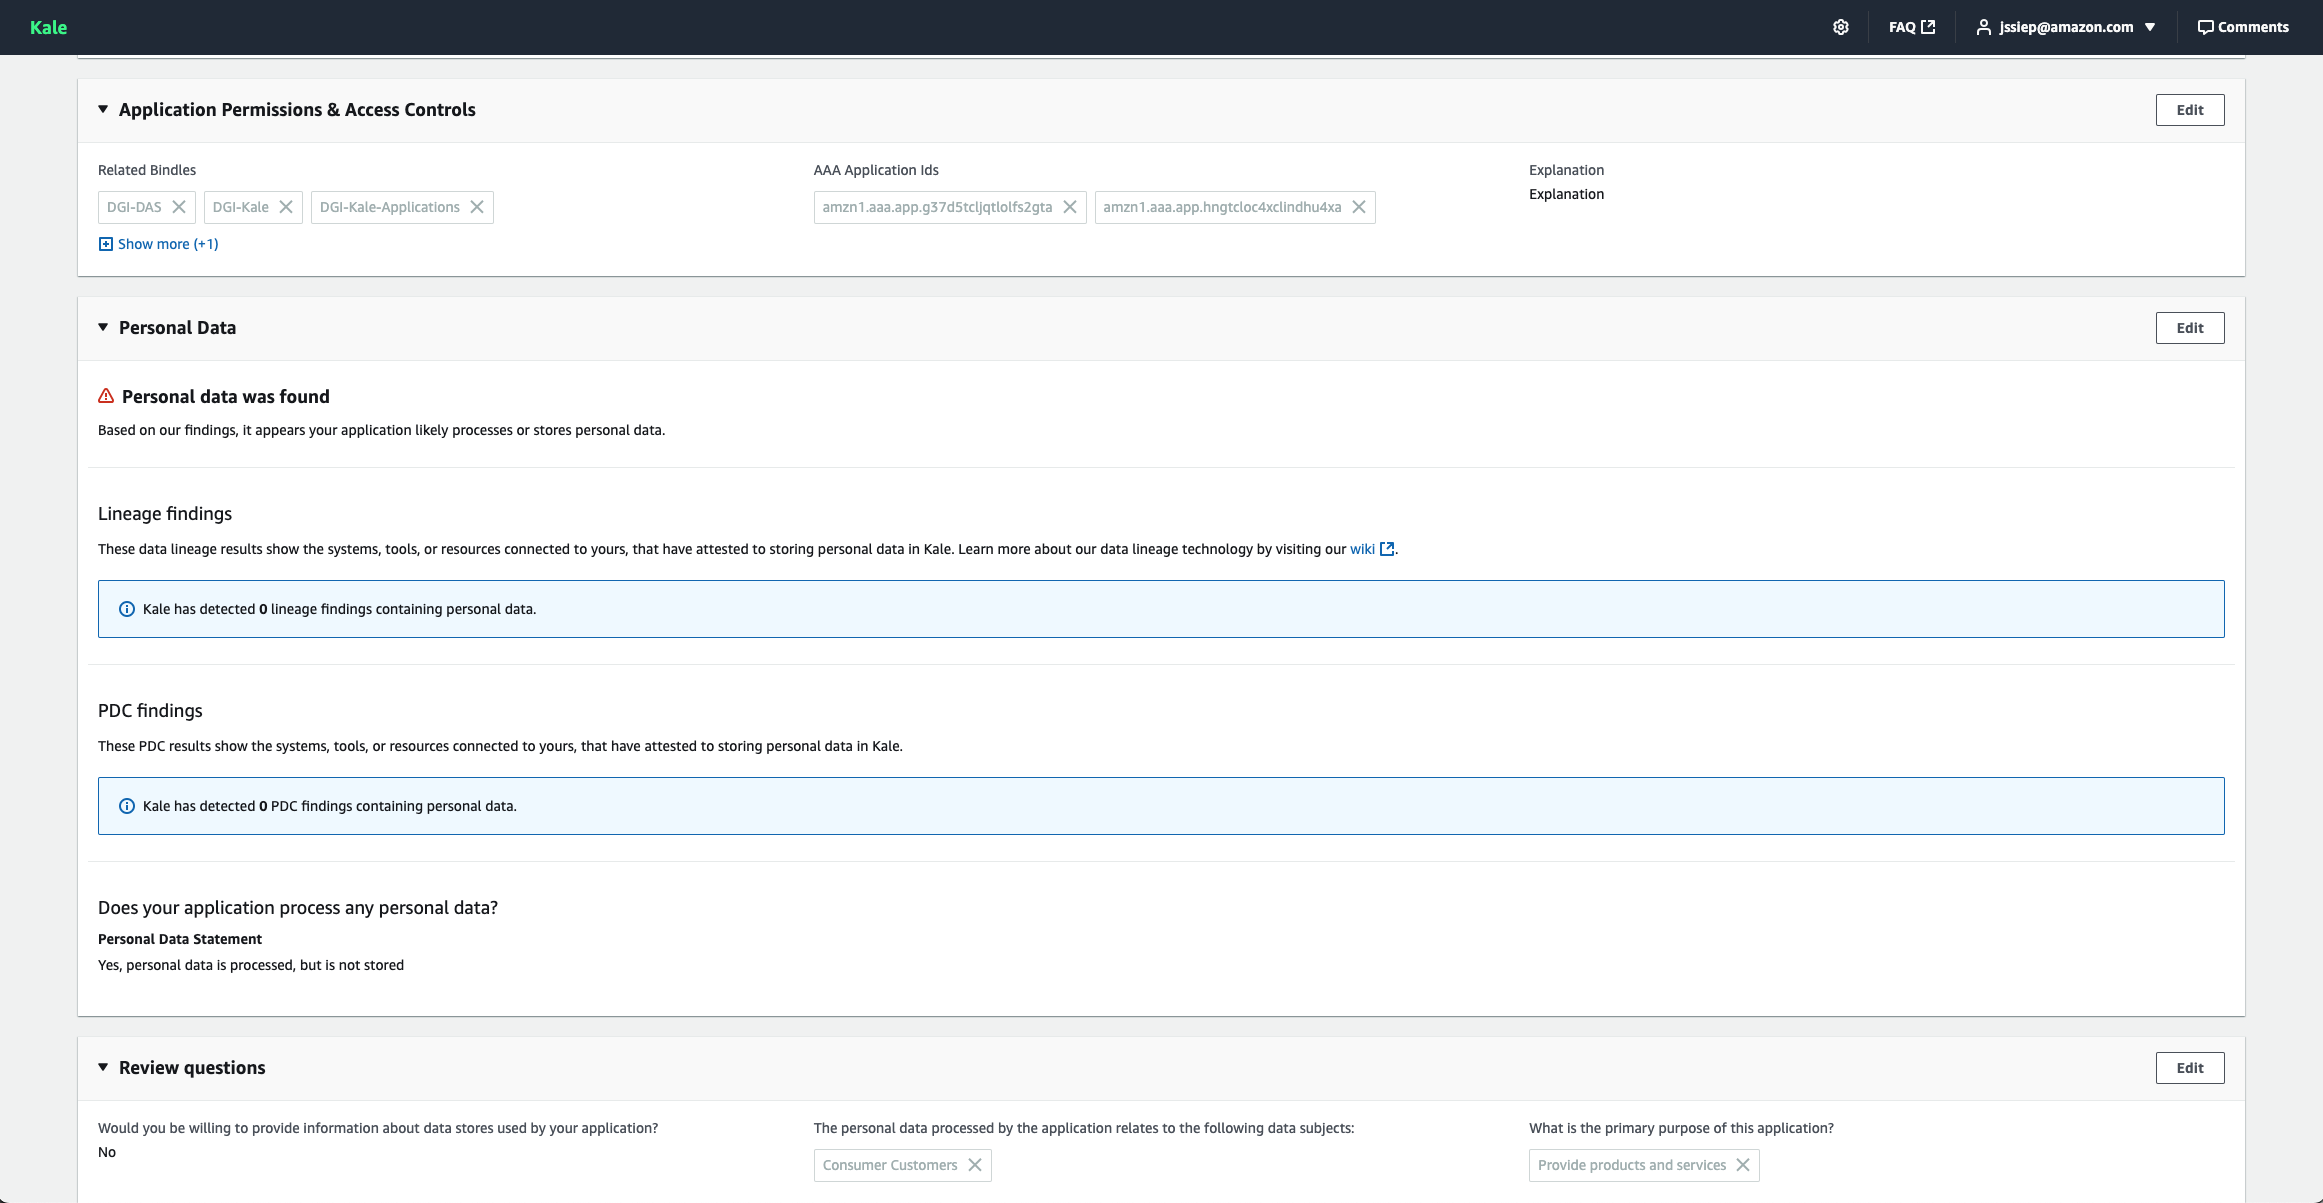Screen dimensions: 2323x1203
Task: Remove AAA app ID ending in lindhu4xa
Action: 1359,207
